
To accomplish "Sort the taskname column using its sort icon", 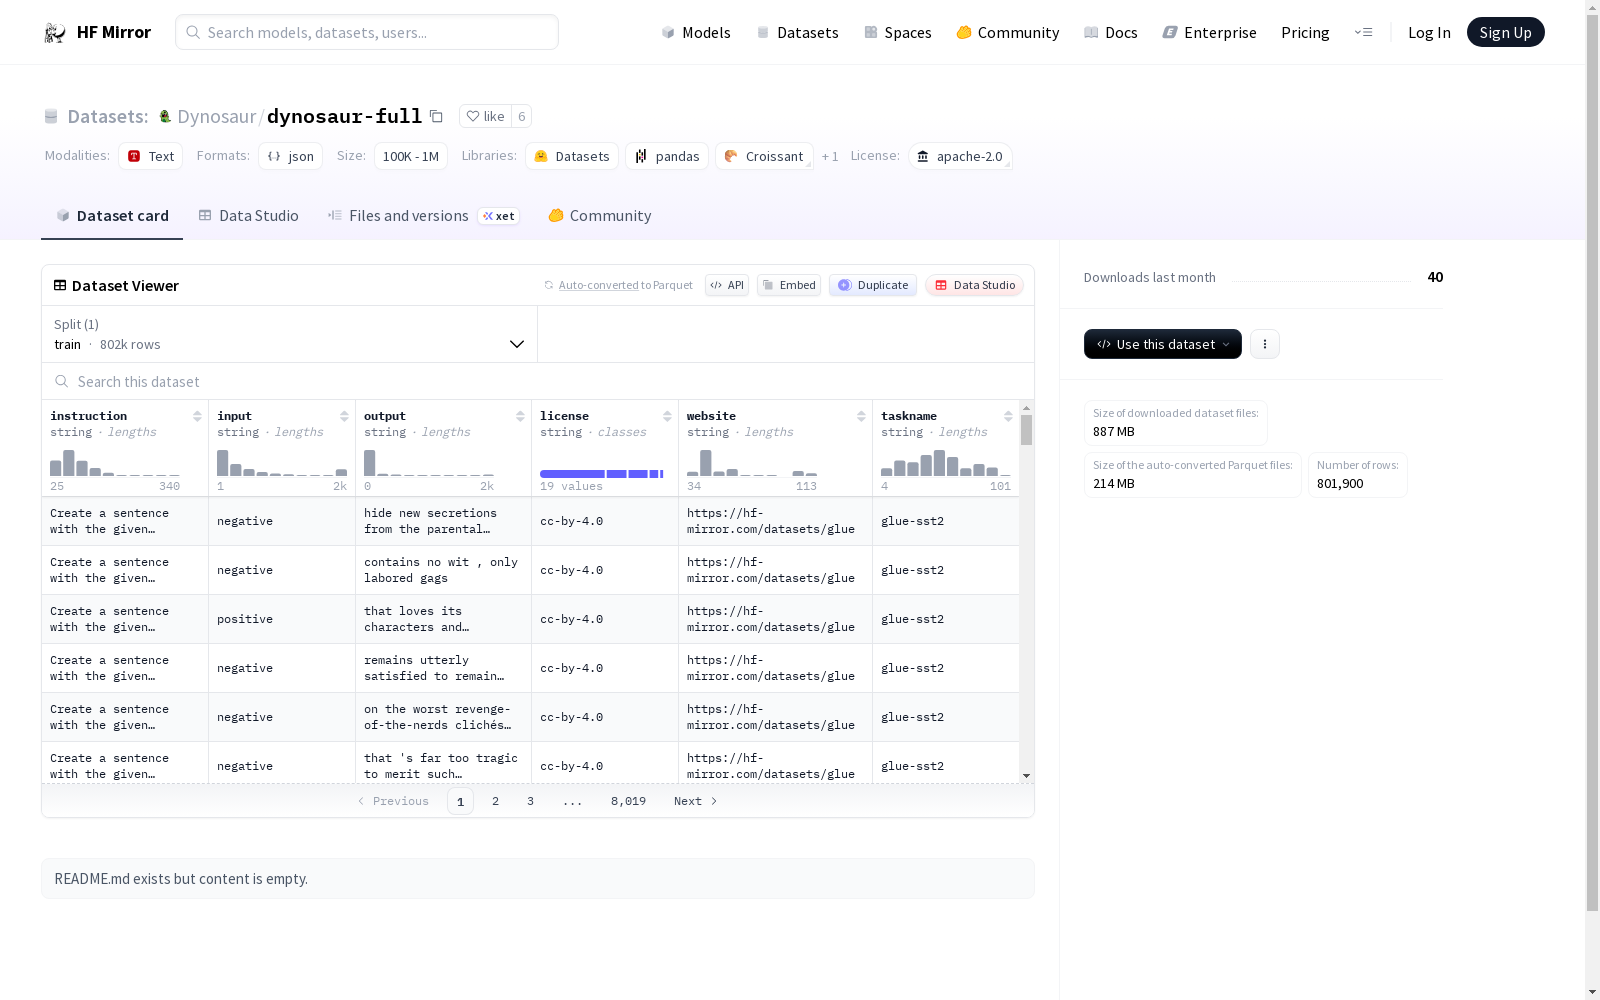I will coord(1008,416).
